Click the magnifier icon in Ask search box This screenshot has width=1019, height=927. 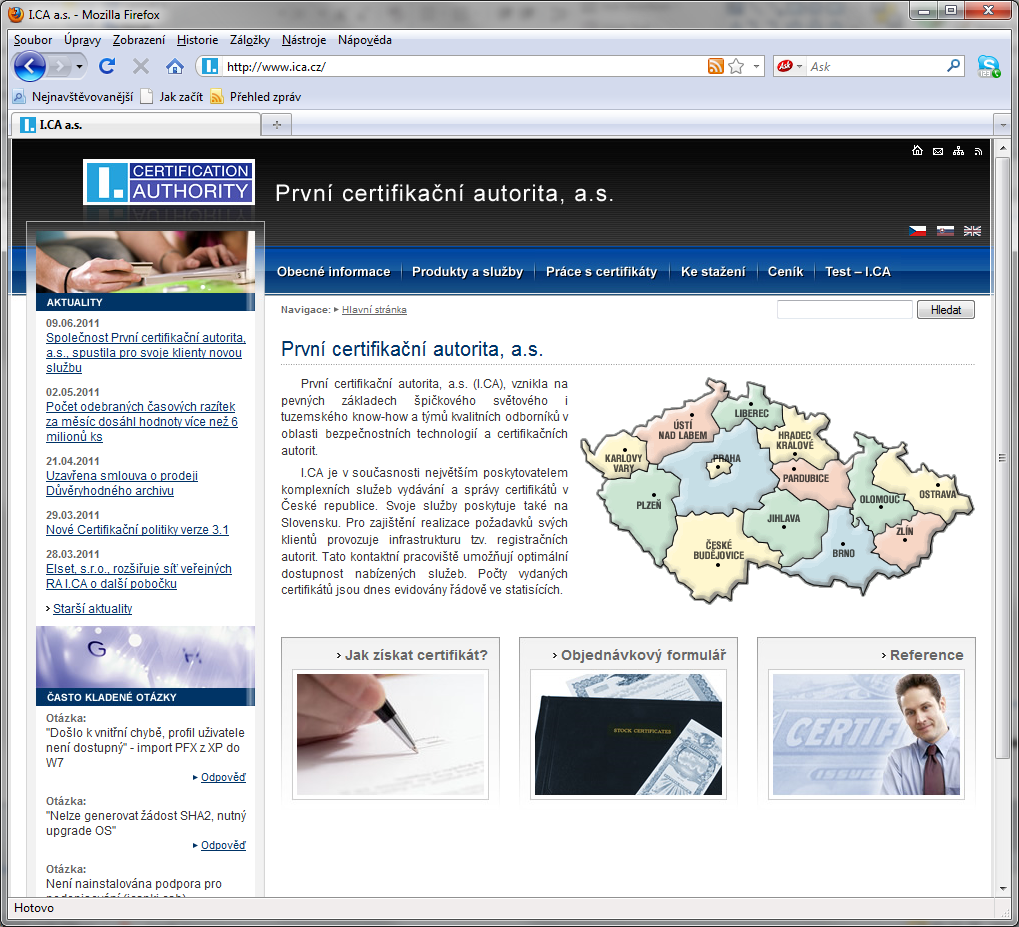(953, 66)
